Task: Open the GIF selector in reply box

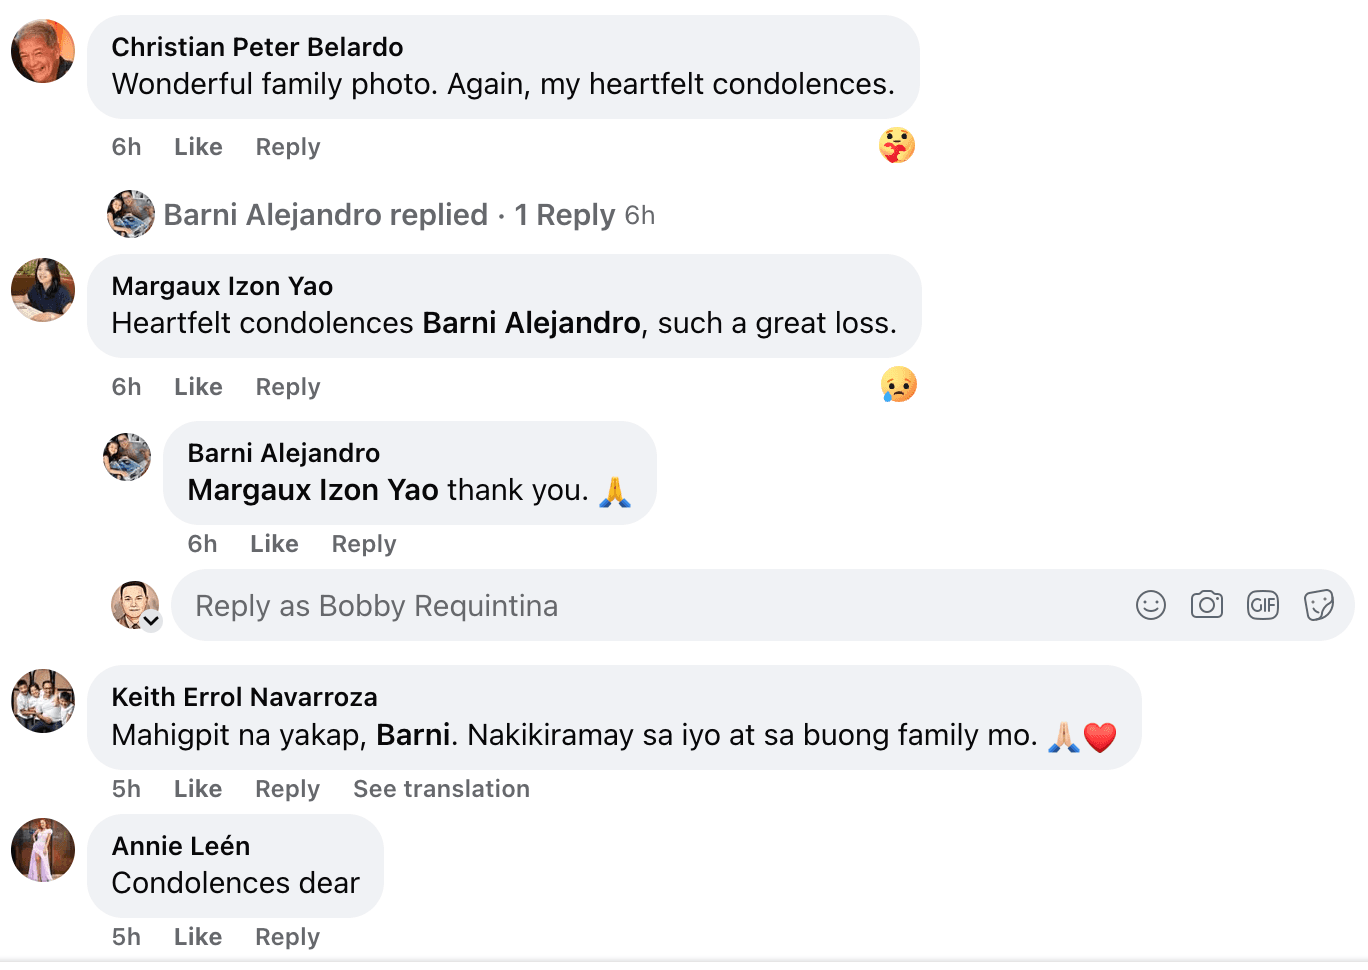Action: pos(1263,605)
